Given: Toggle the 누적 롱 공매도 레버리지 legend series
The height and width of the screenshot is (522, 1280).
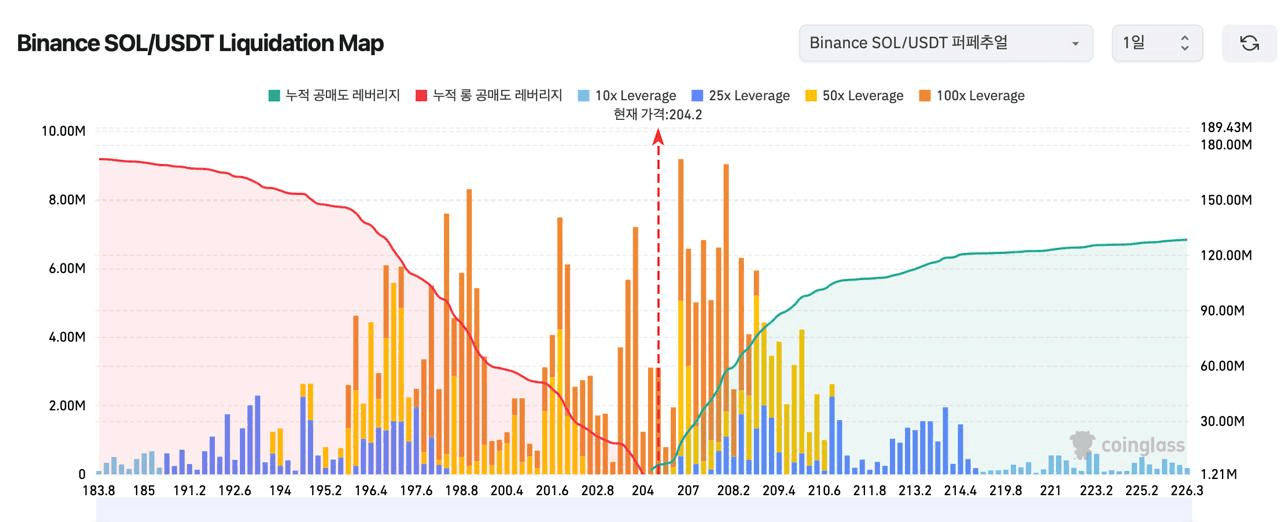Looking at the screenshot, I should pos(488,96).
